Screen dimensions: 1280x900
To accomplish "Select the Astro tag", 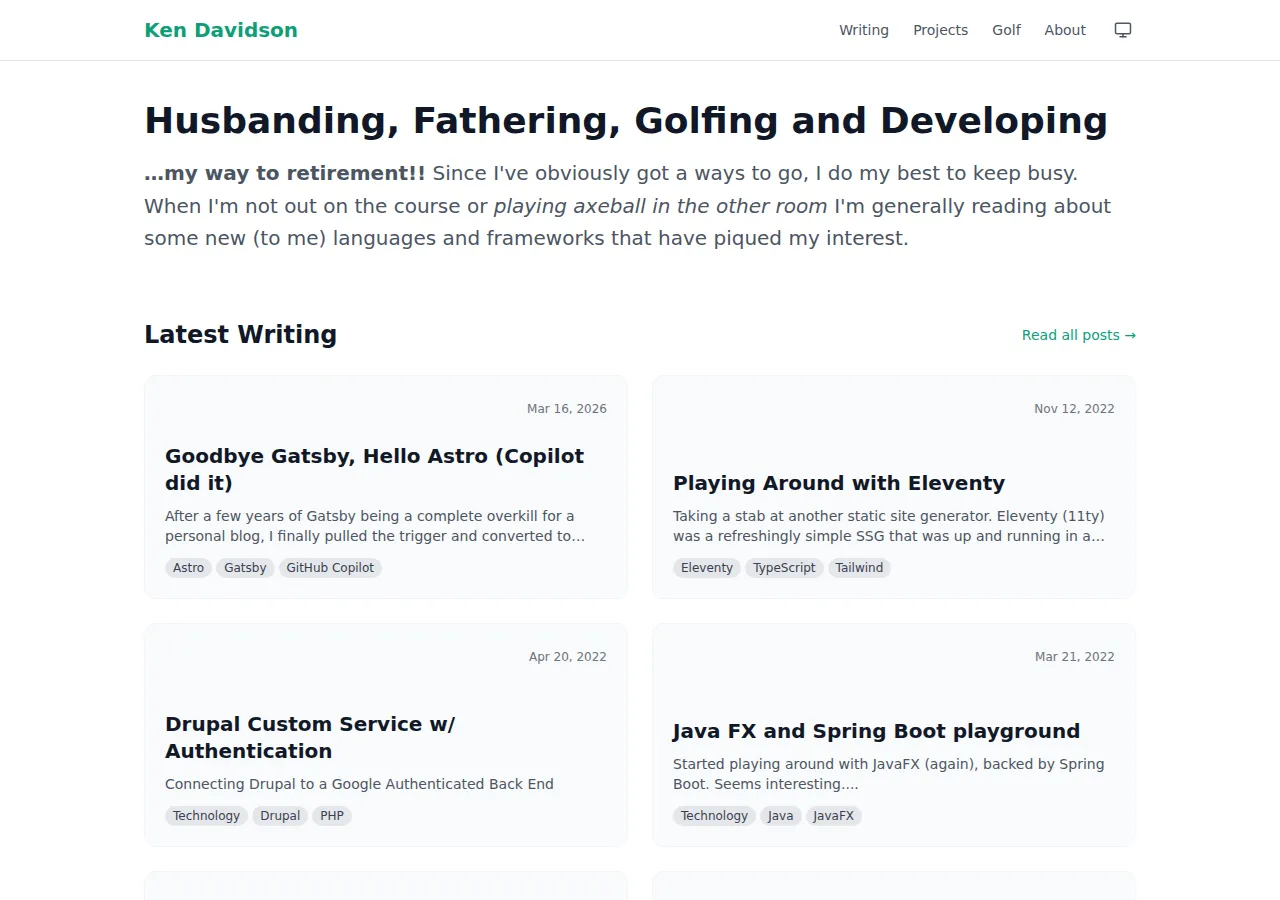I will click(x=188, y=567).
